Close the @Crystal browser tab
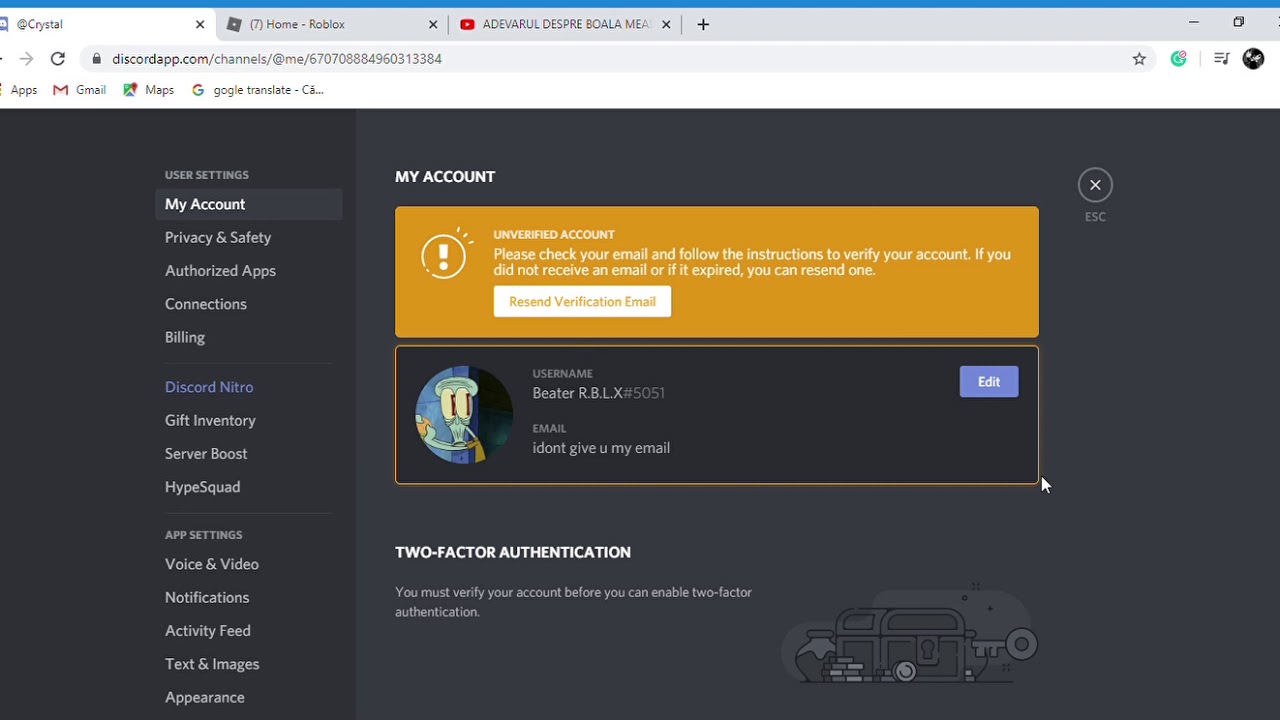The height and width of the screenshot is (720, 1280). click(200, 25)
